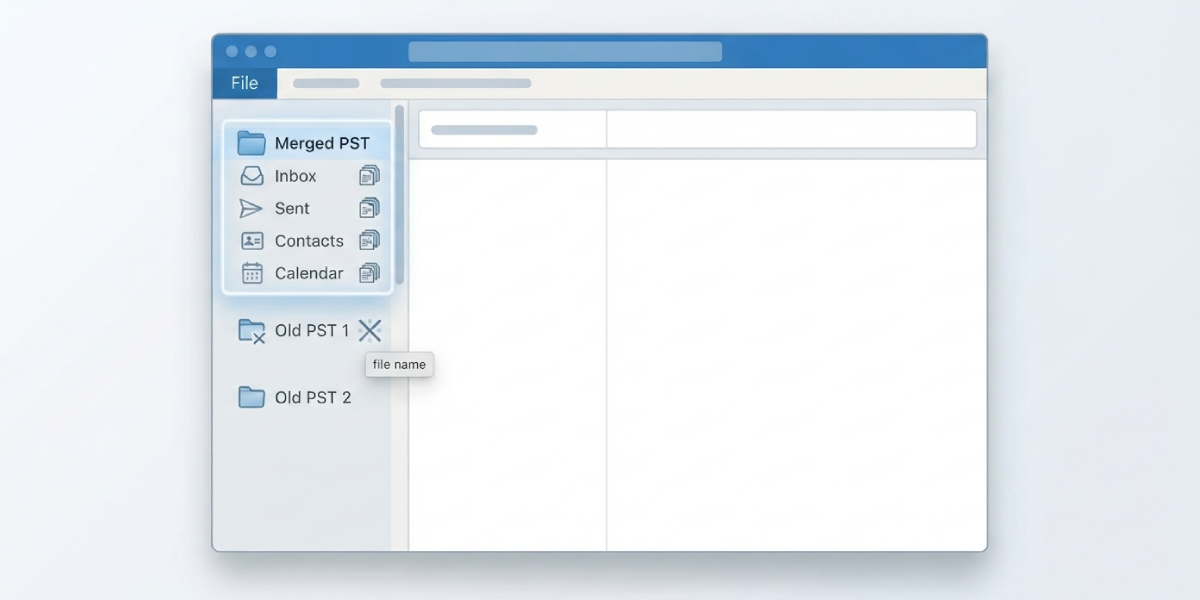Click the second longer placeholder ribbon tab

pyautogui.click(x=456, y=83)
